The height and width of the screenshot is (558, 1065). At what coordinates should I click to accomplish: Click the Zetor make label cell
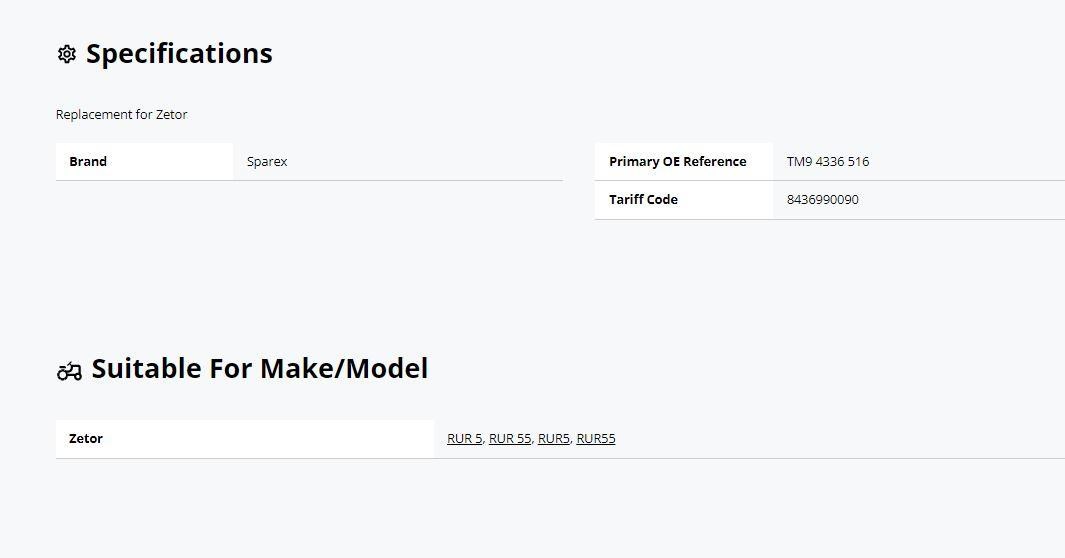pyautogui.click(x=245, y=439)
